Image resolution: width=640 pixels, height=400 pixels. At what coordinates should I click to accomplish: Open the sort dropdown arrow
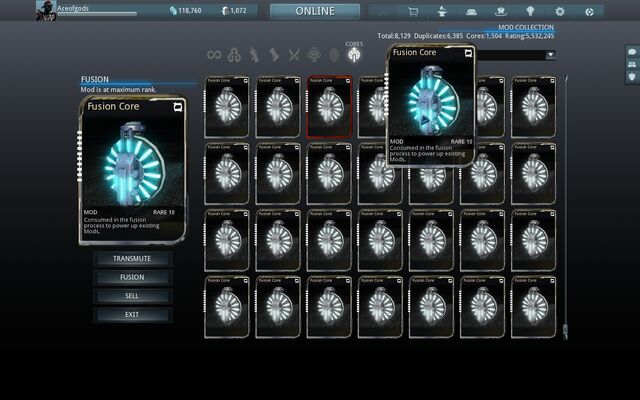point(551,55)
